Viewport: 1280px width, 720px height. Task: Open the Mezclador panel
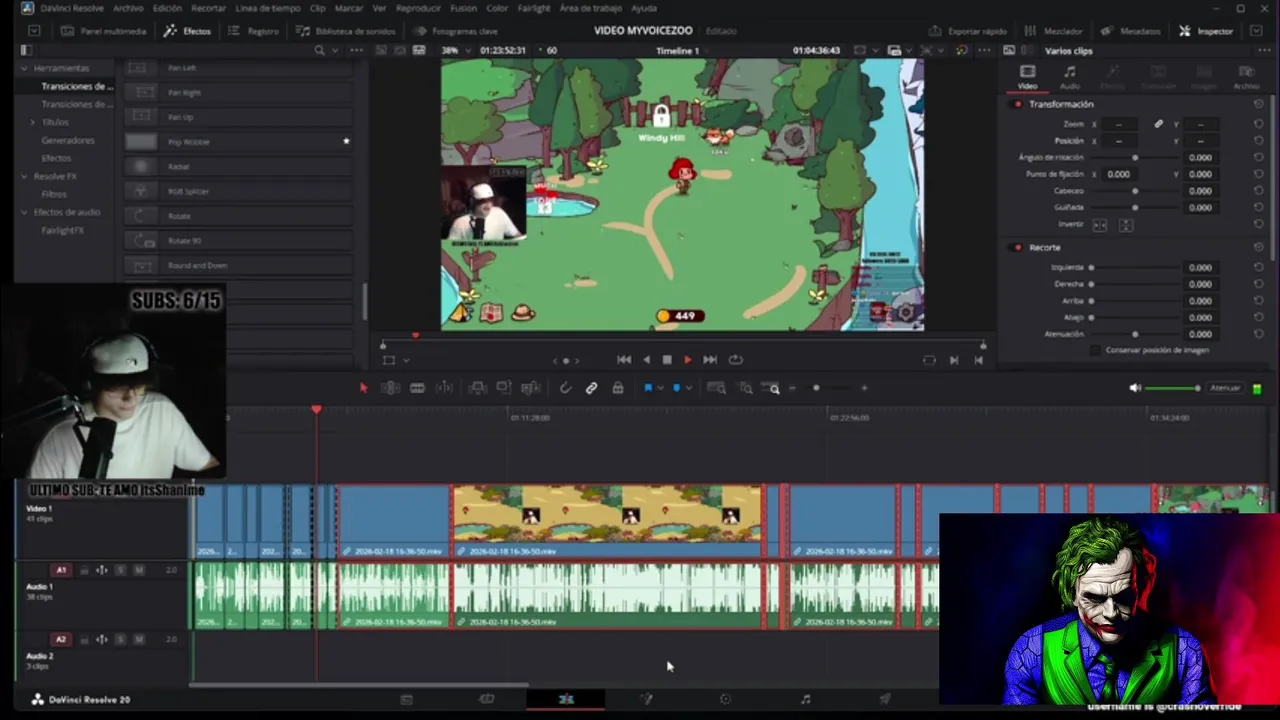1054,31
